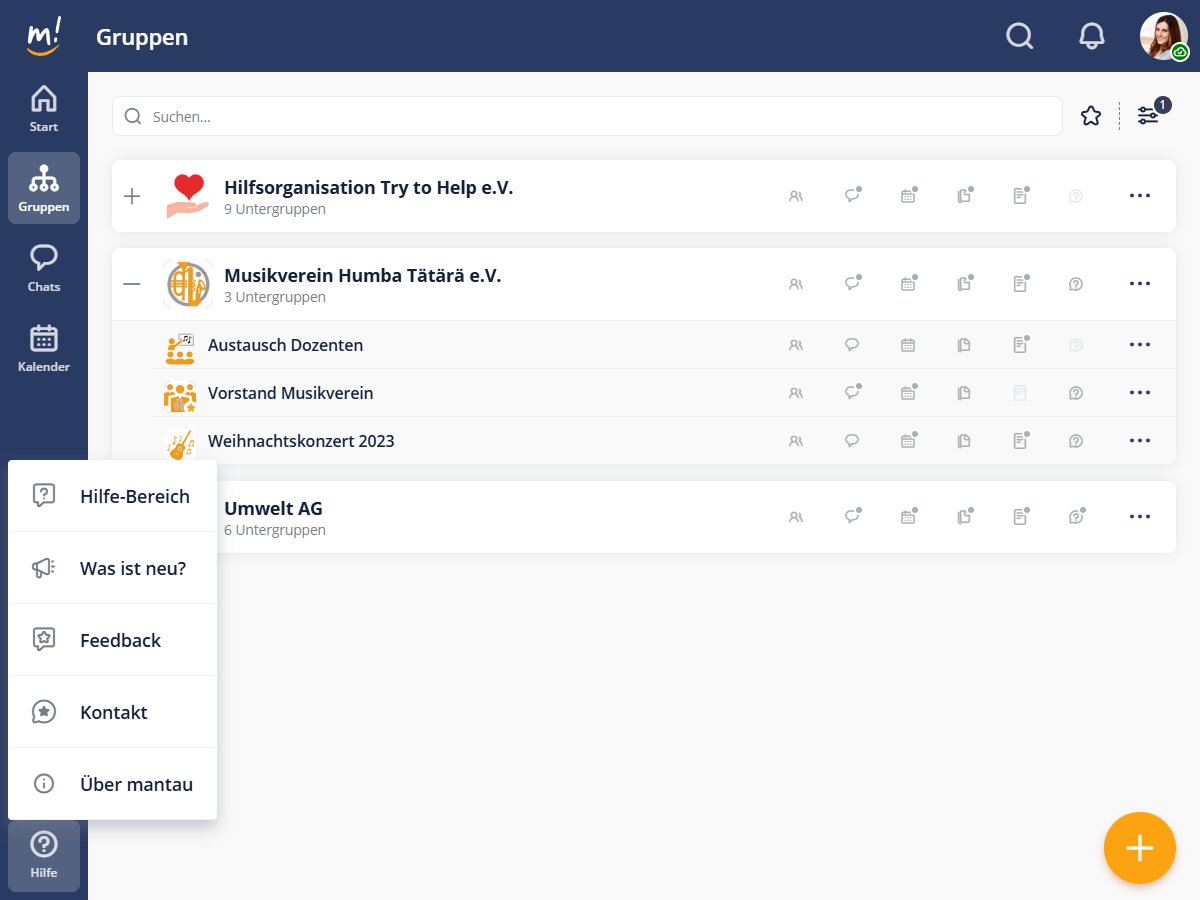The width and height of the screenshot is (1200, 900).
Task: Open calendar of Austausch Dozenten group
Action: click(x=908, y=345)
